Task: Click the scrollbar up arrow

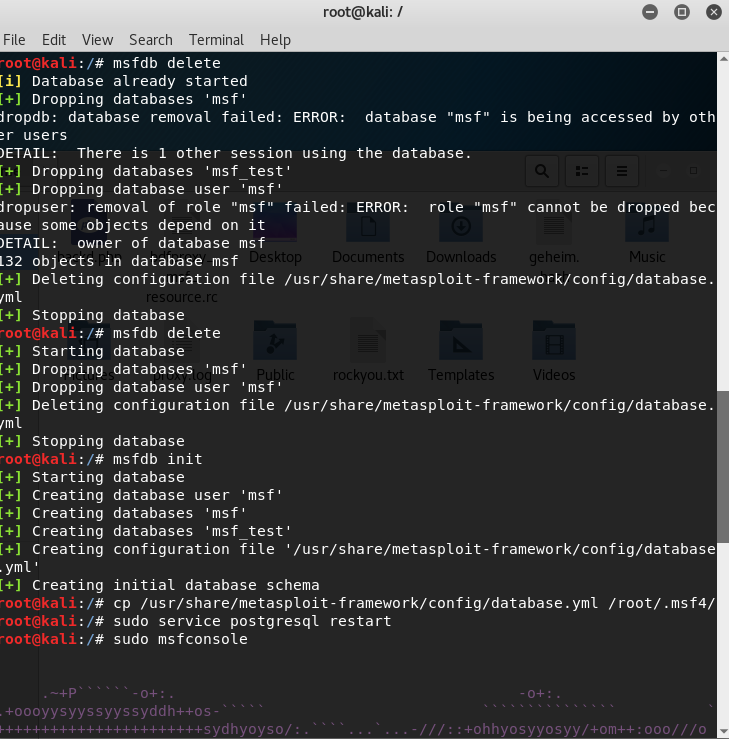Action: tap(723, 59)
